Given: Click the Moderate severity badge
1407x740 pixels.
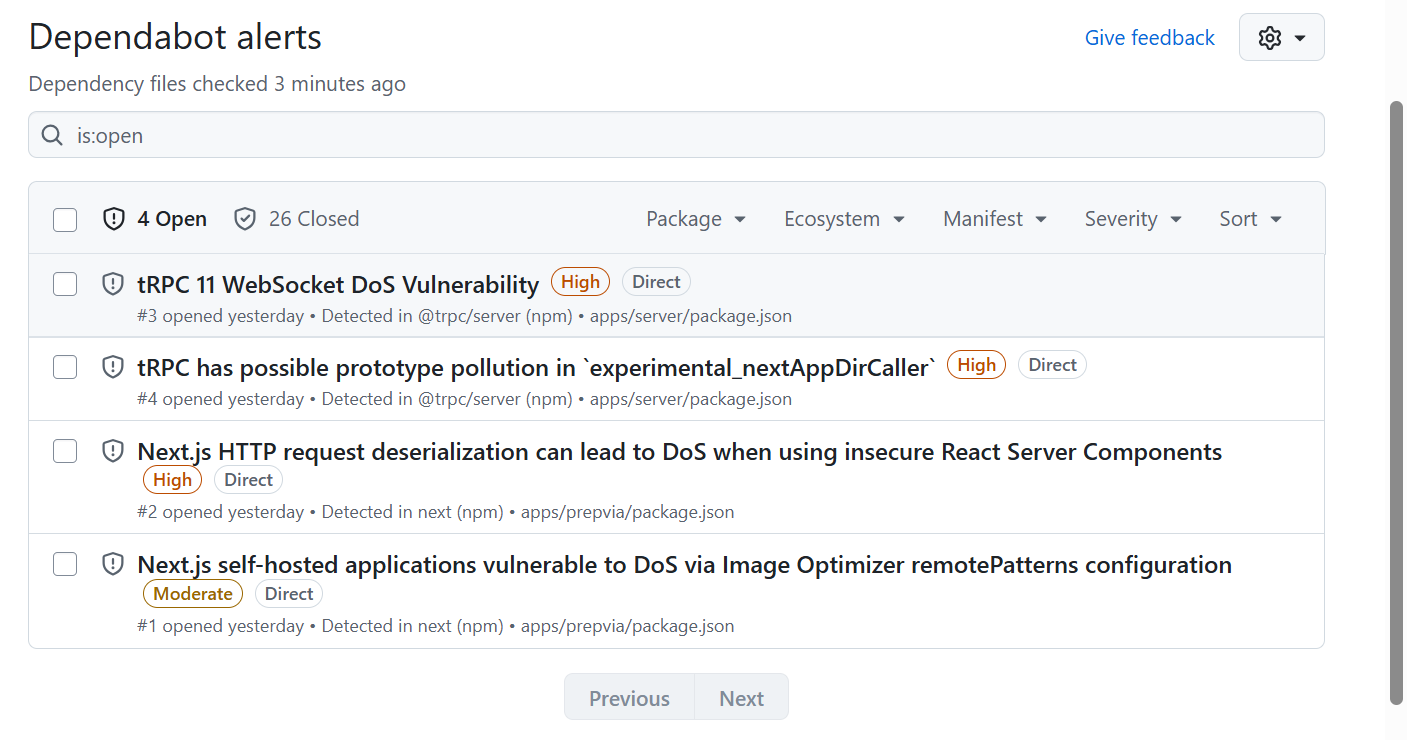Looking at the screenshot, I should tap(193, 593).
